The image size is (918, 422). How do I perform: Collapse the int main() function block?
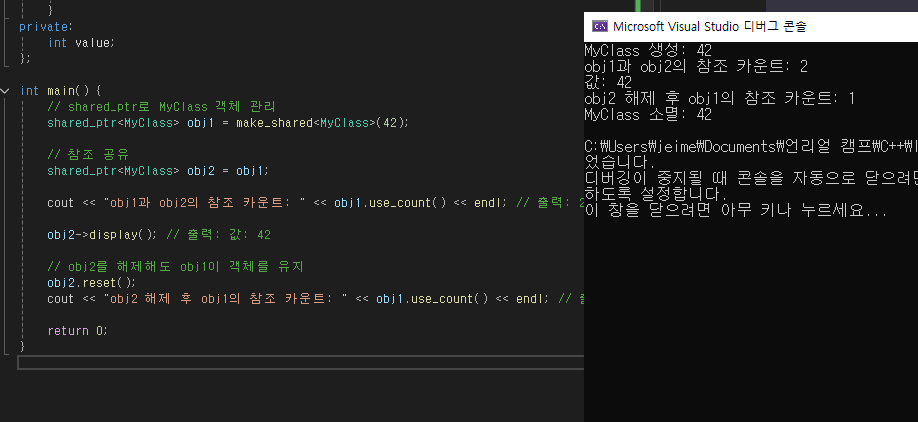coord(6,91)
